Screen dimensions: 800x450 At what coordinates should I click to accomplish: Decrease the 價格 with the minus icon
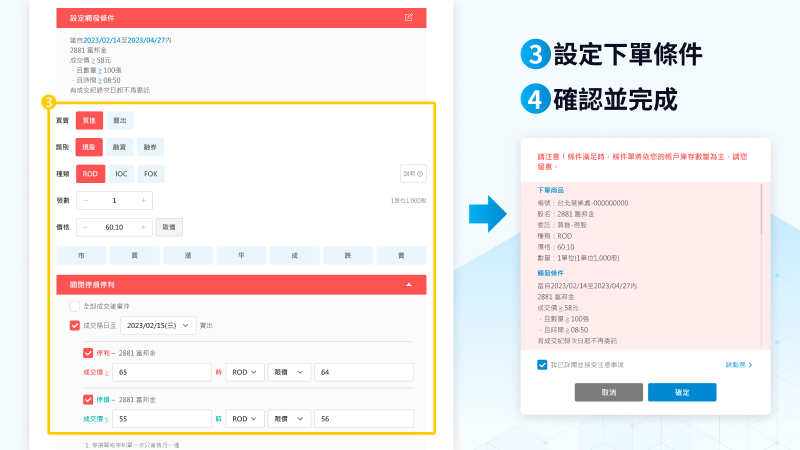[x=84, y=227]
